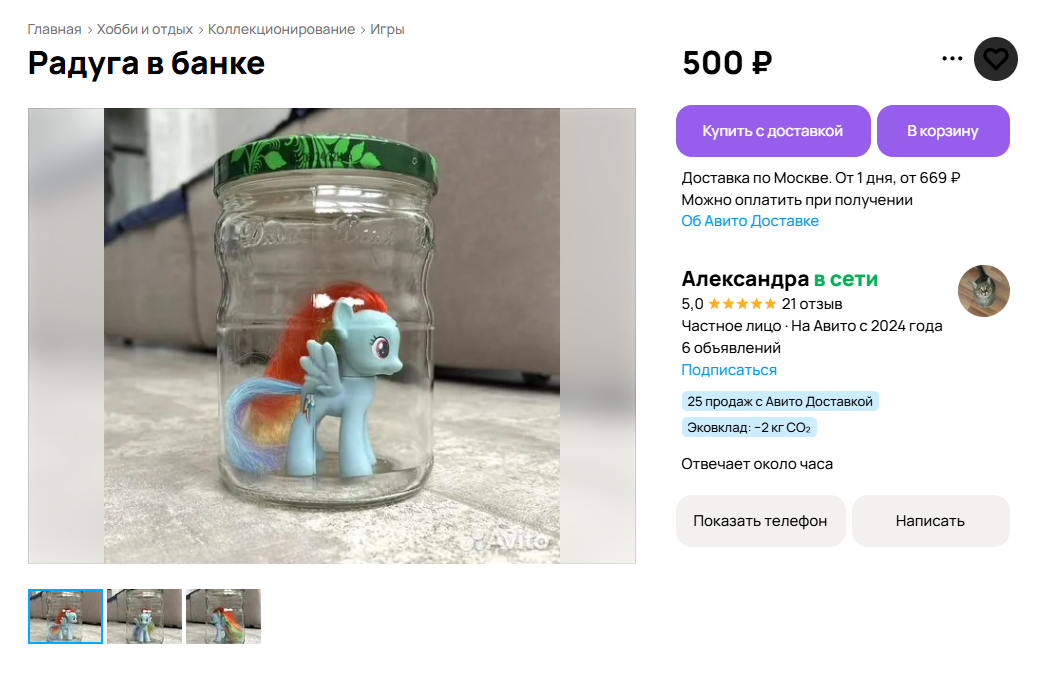Message the seller with Написать
The height and width of the screenshot is (675, 1045).
click(x=930, y=521)
